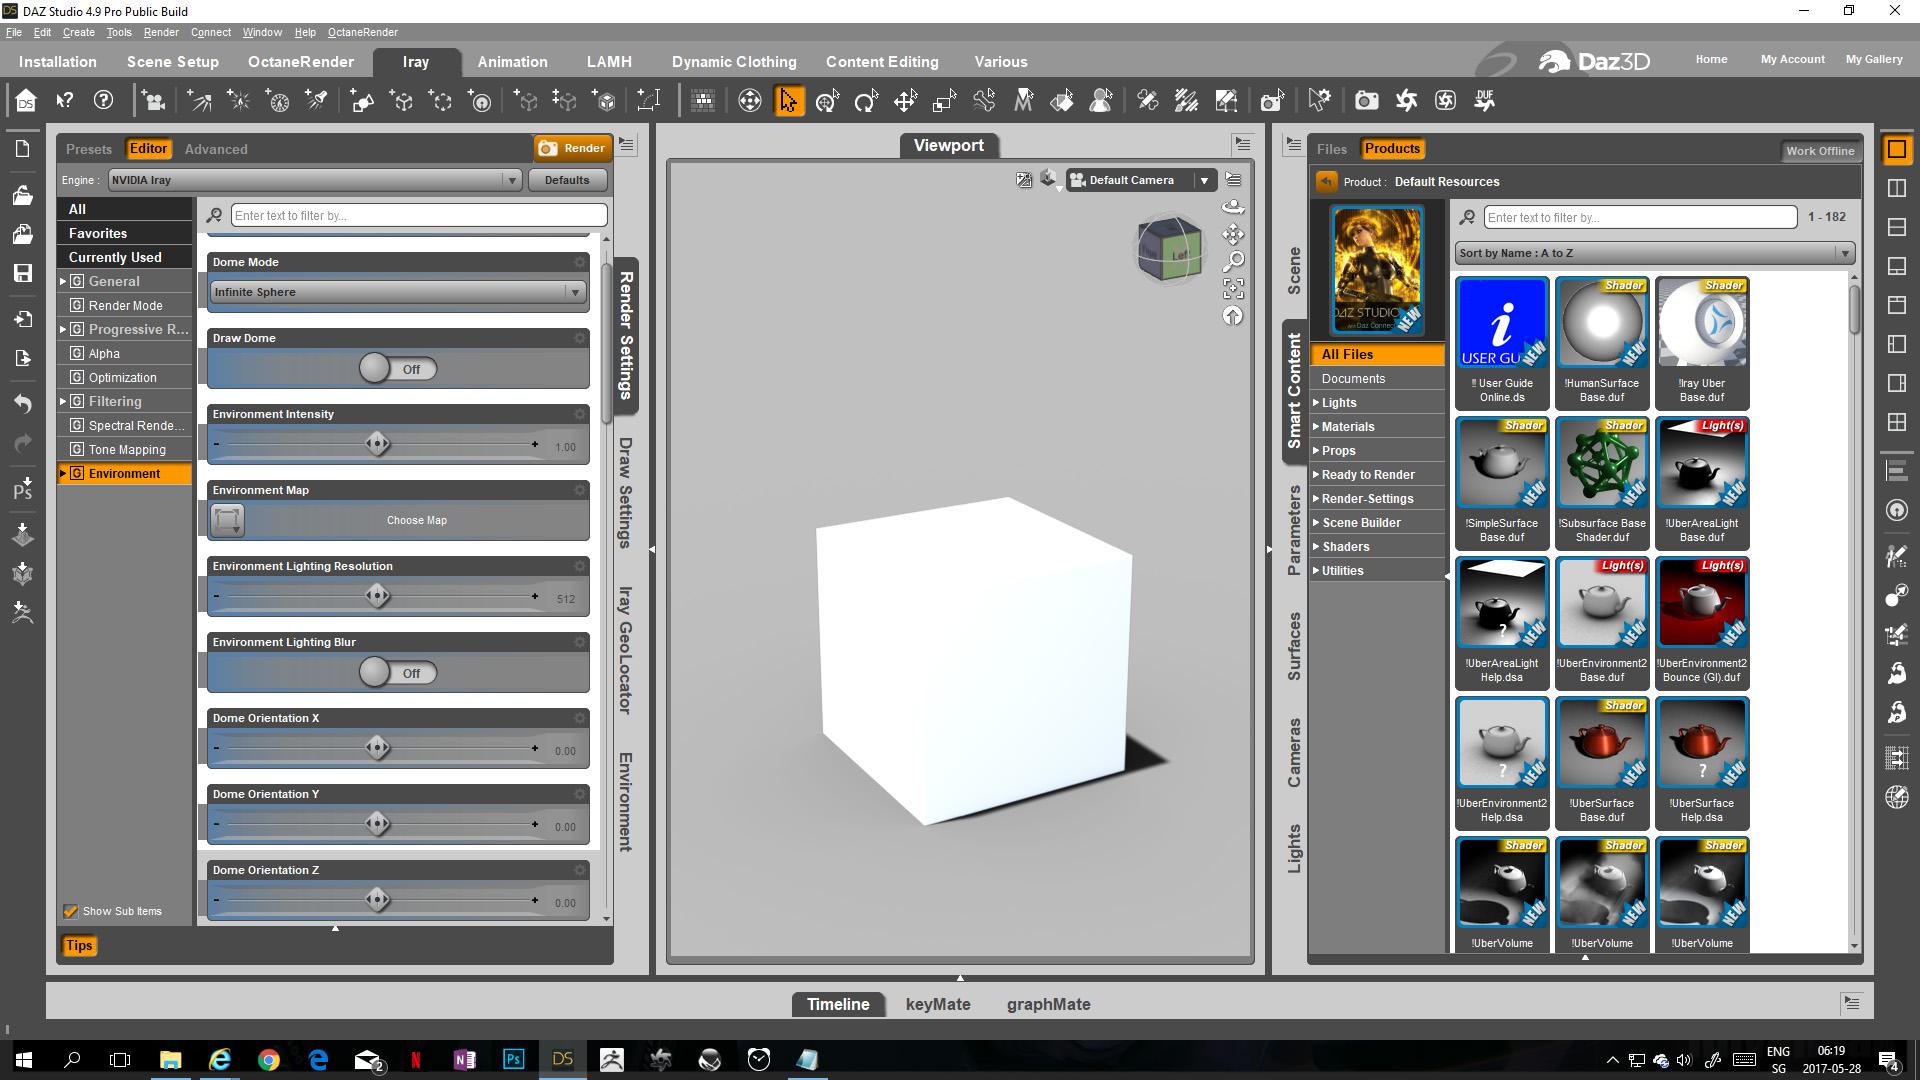This screenshot has width=1920, height=1080.
Task: Click the Defaults button
Action: tap(567, 180)
